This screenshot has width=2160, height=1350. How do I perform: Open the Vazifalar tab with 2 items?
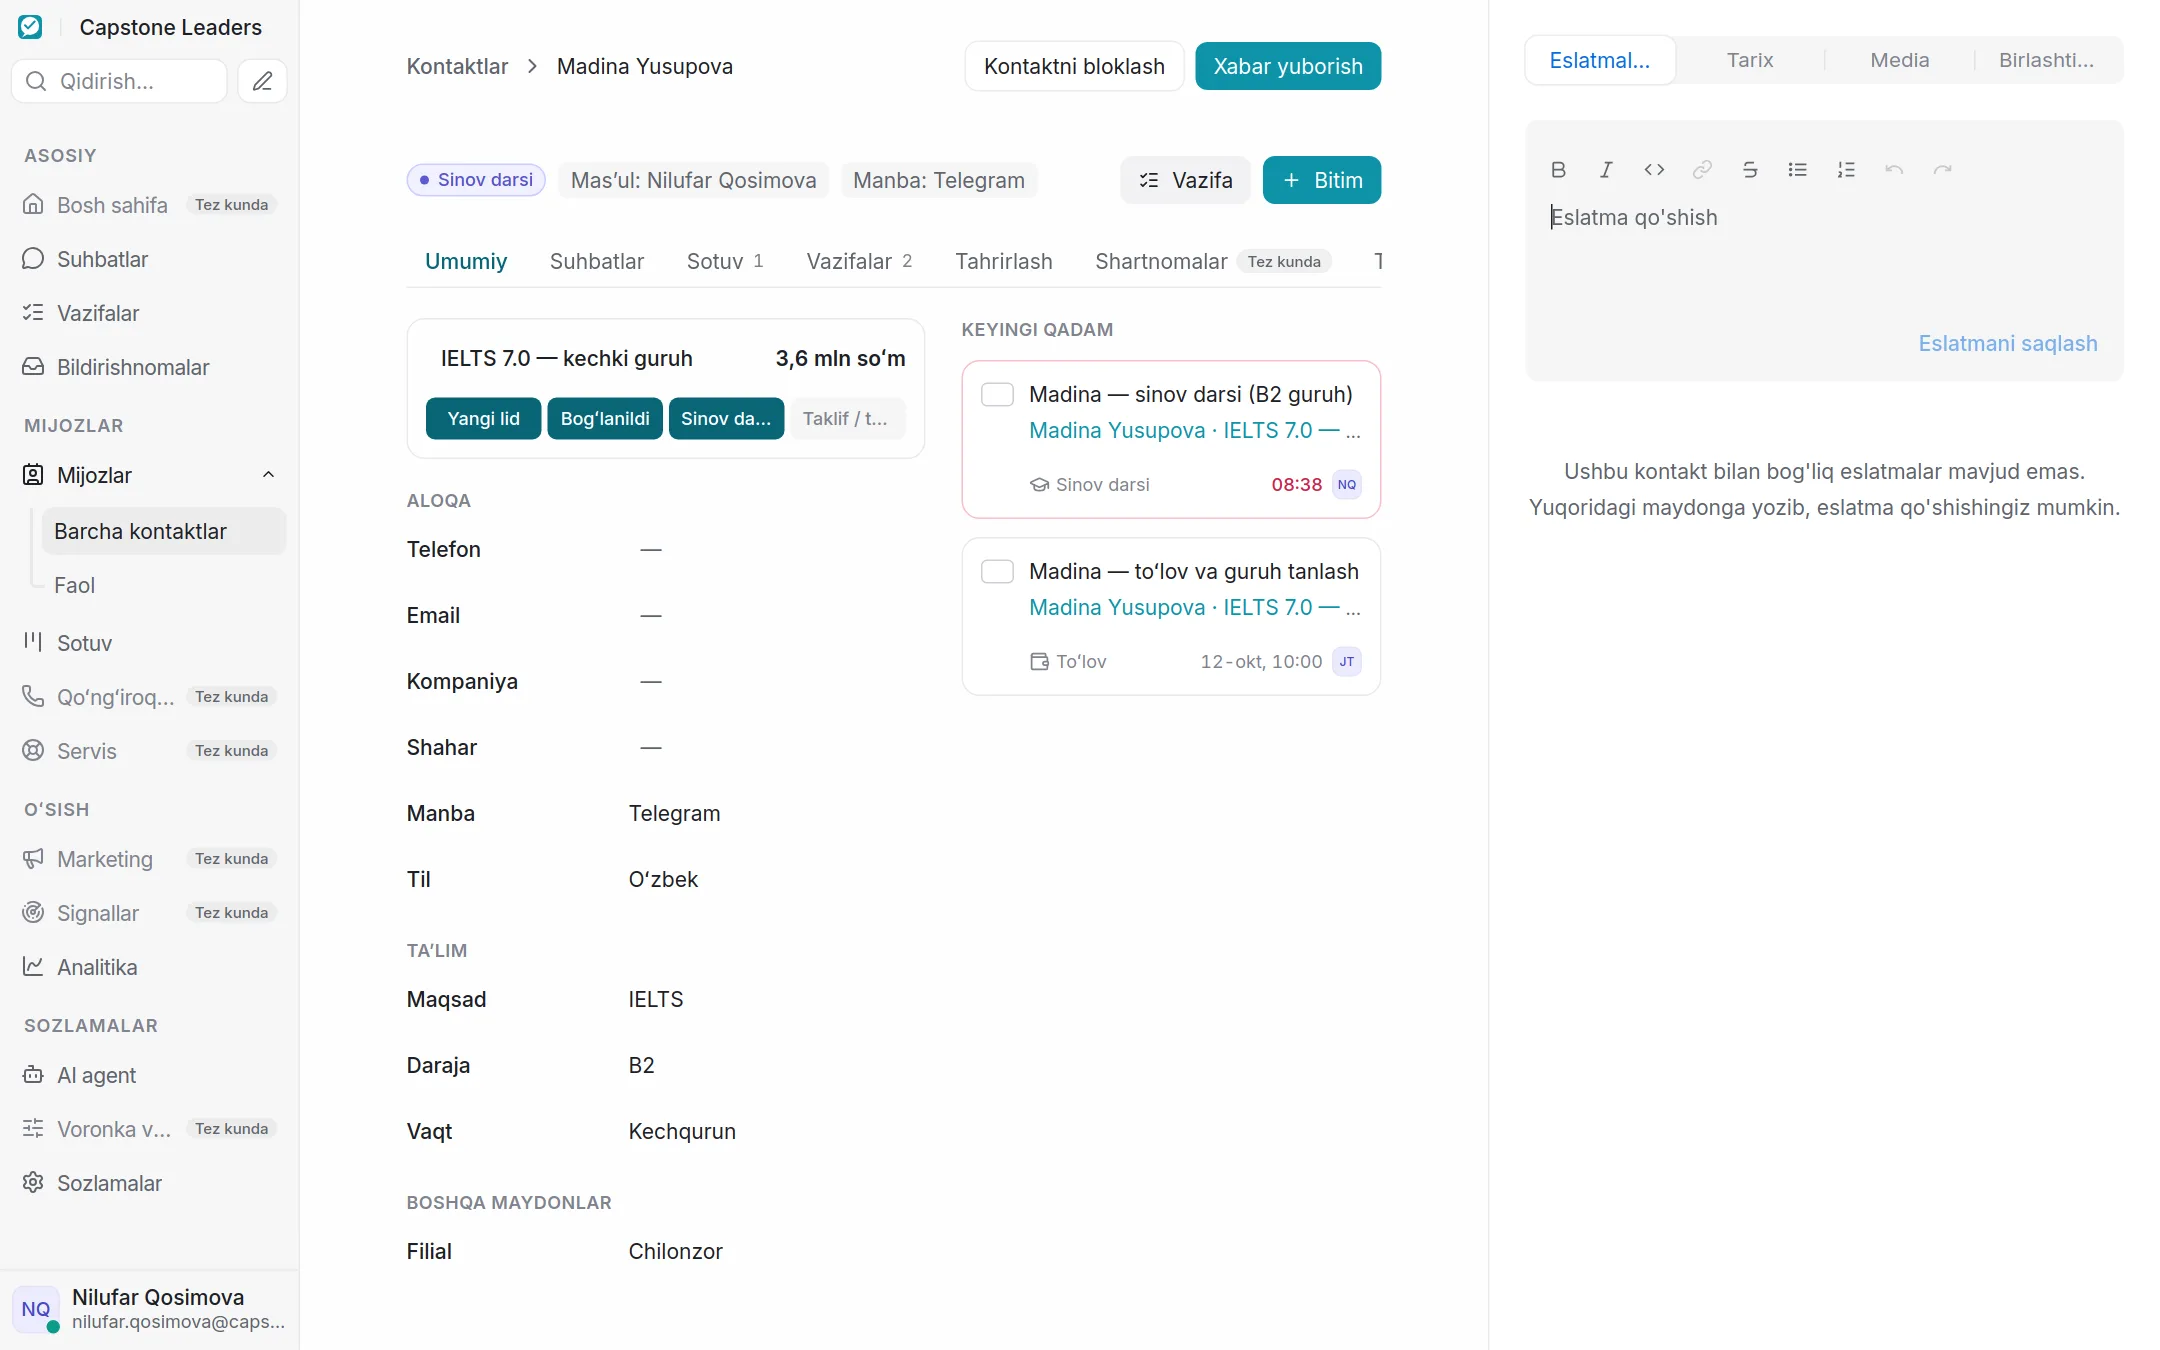pos(859,261)
